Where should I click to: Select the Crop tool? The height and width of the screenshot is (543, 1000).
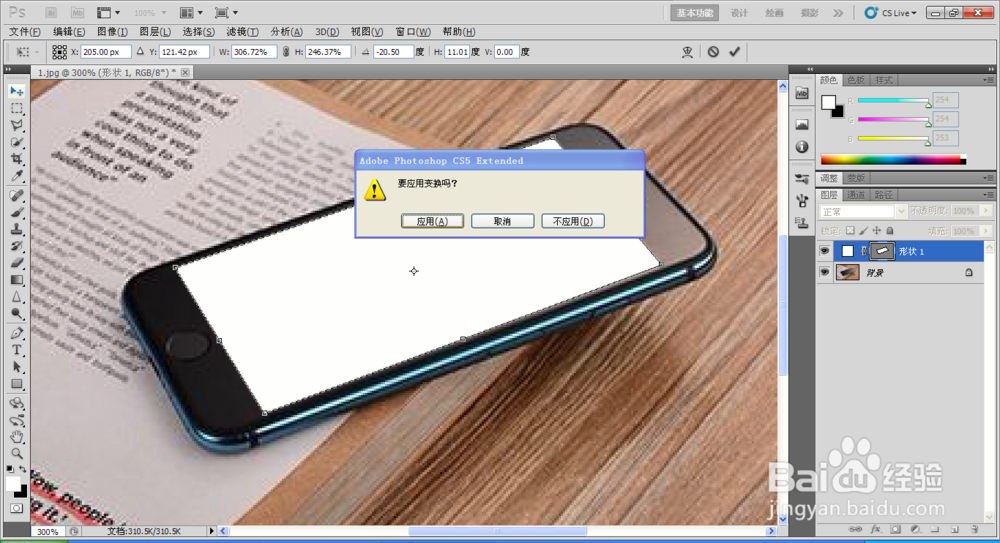click(17, 159)
